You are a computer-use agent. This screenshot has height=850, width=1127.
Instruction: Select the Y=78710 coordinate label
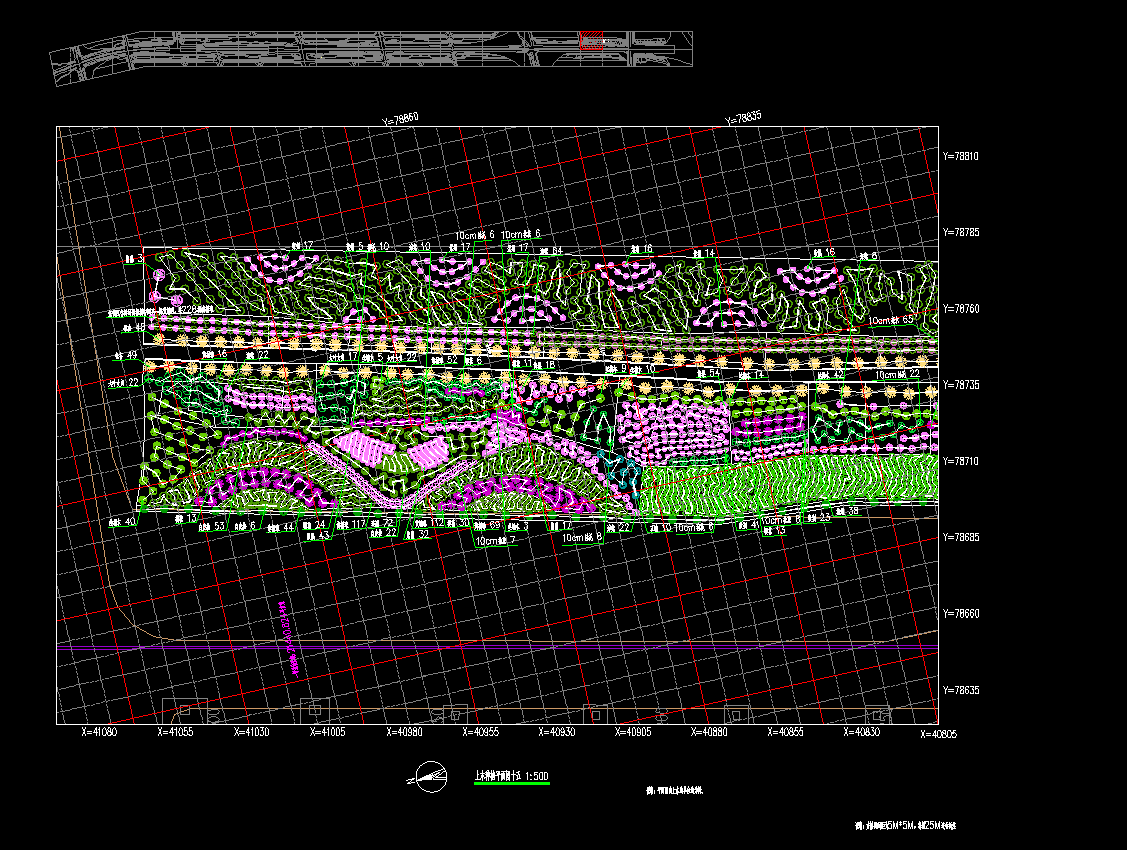[961, 461]
